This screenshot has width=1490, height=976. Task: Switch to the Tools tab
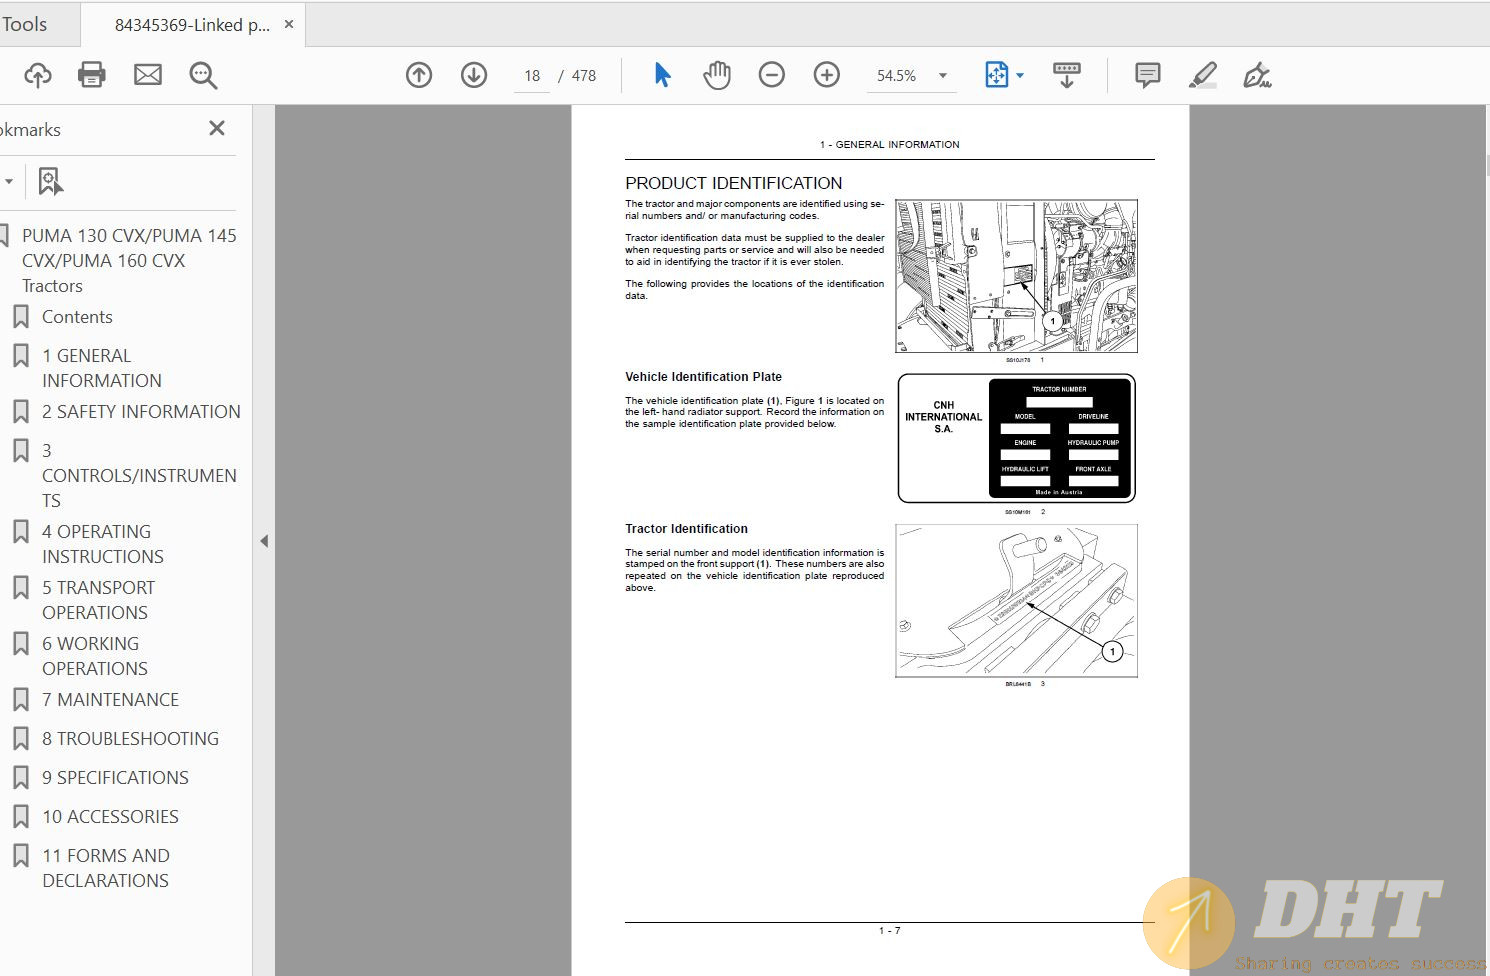coord(25,25)
